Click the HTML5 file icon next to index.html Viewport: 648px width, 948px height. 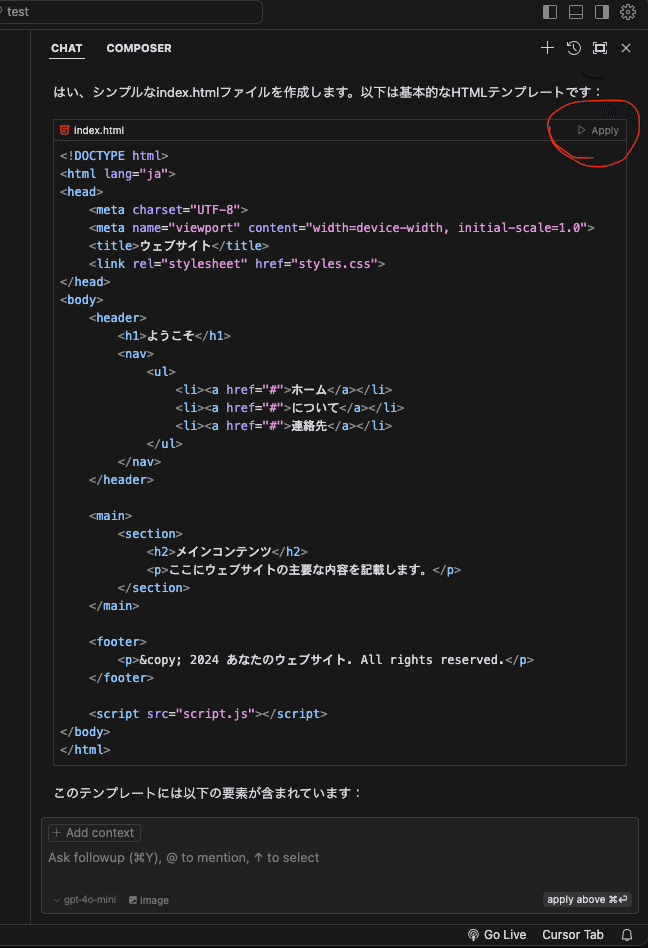point(64,130)
